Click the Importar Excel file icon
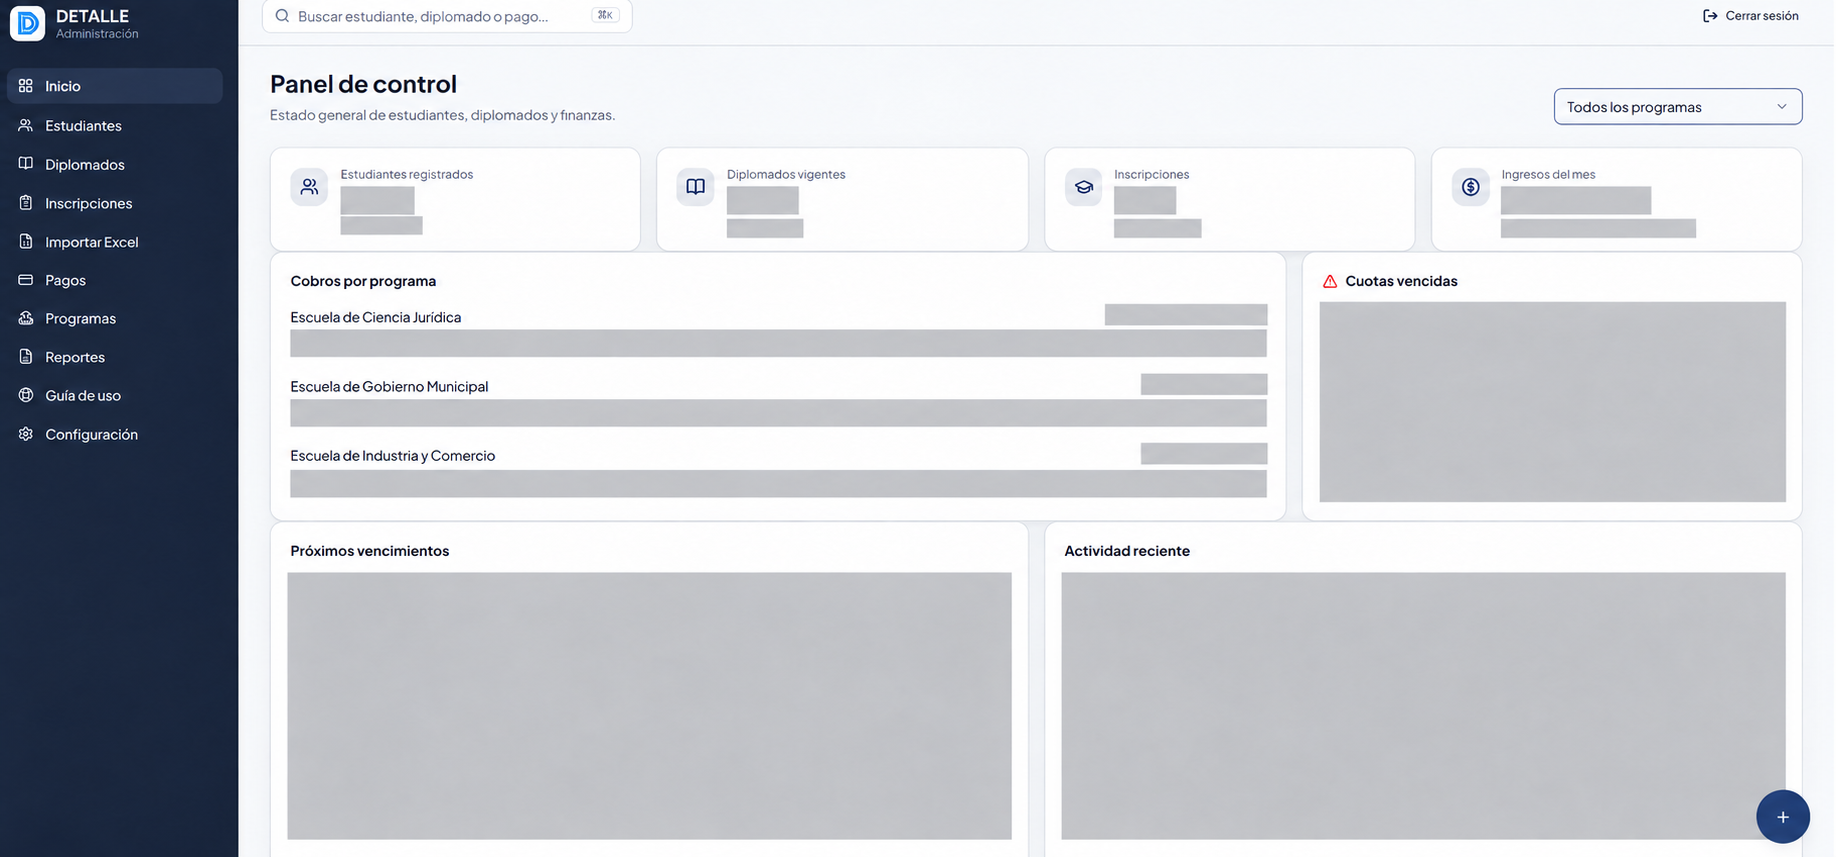The width and height of the screenshot is (1836, 857). point(26,241)
